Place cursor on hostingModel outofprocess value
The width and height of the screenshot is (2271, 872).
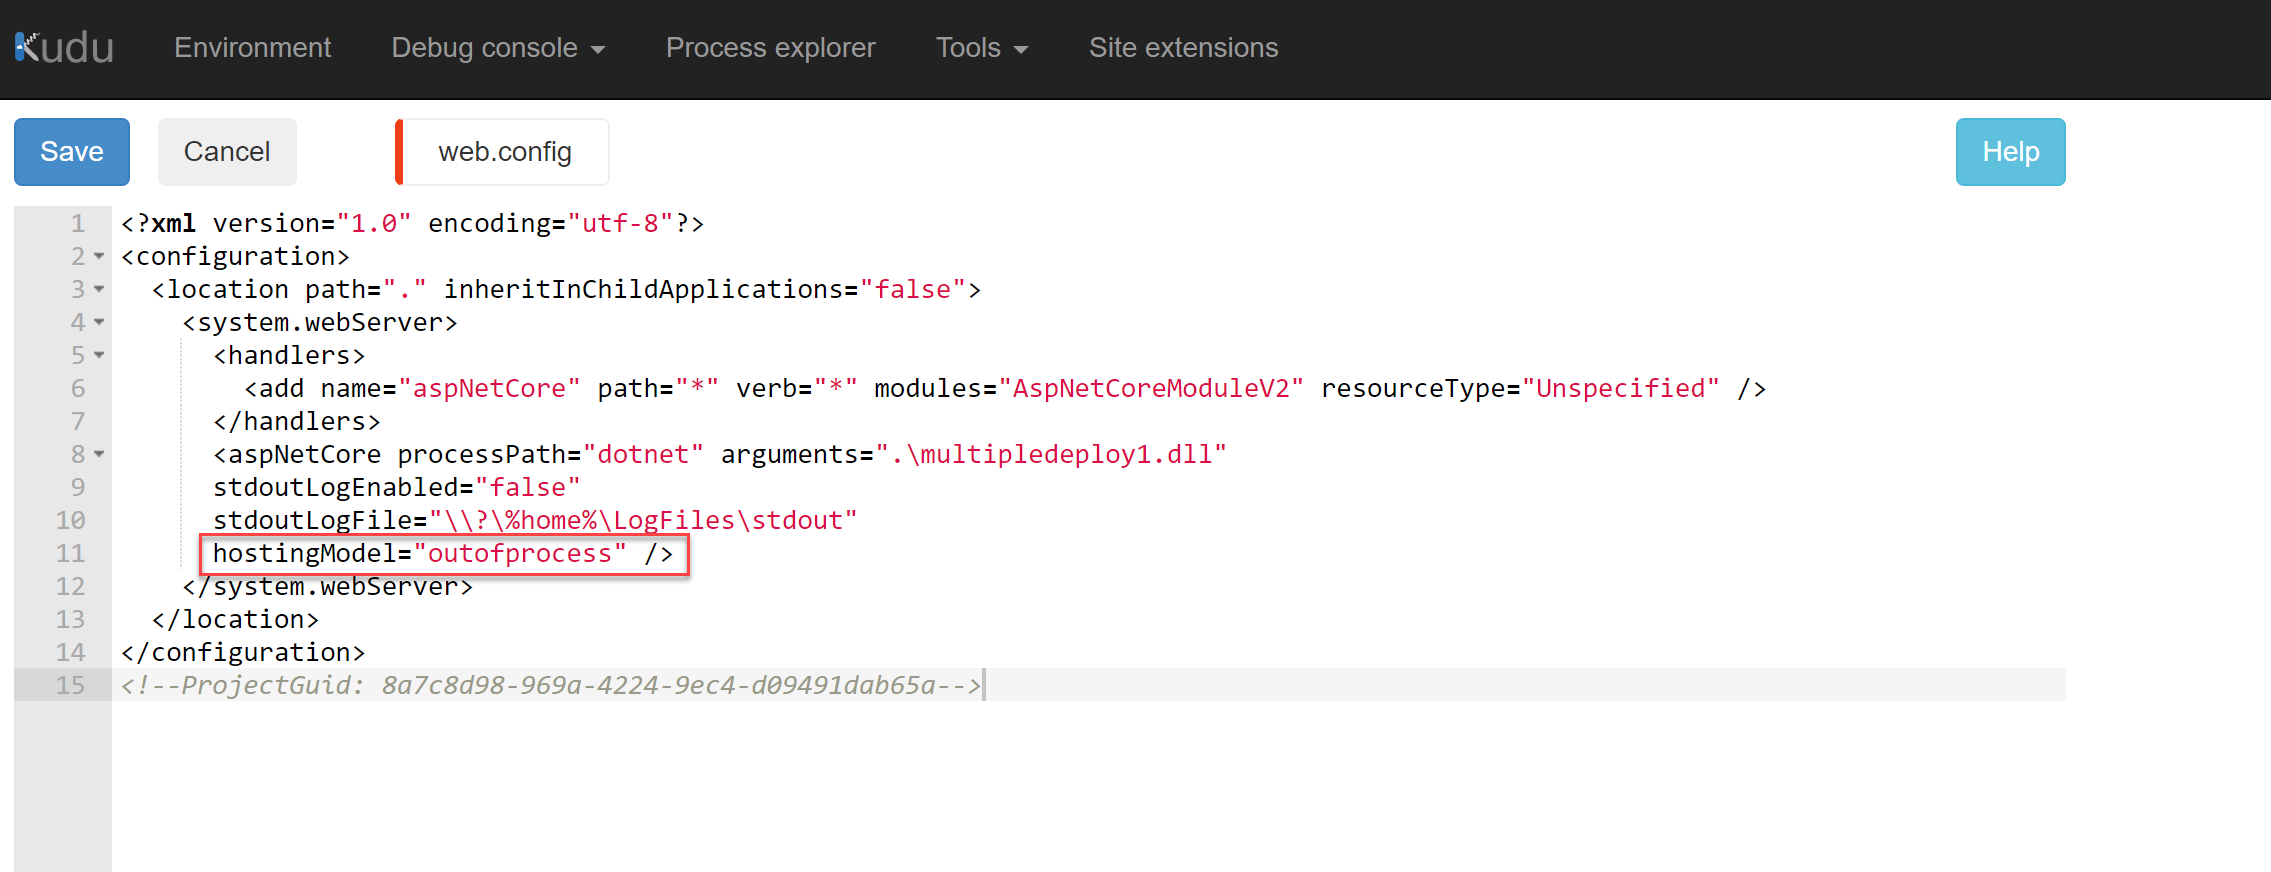[520, 554]
